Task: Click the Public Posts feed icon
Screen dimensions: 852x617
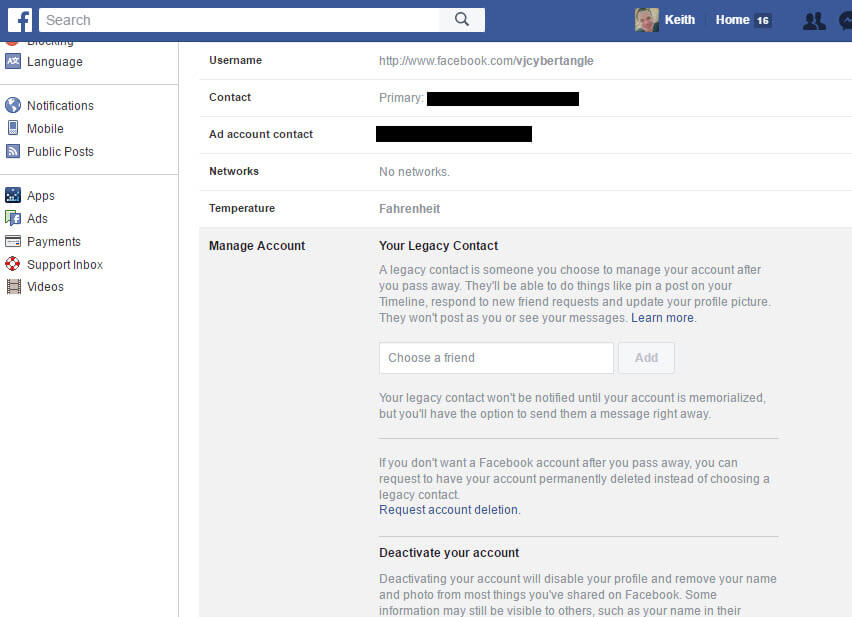Action: tap(13, 151)
